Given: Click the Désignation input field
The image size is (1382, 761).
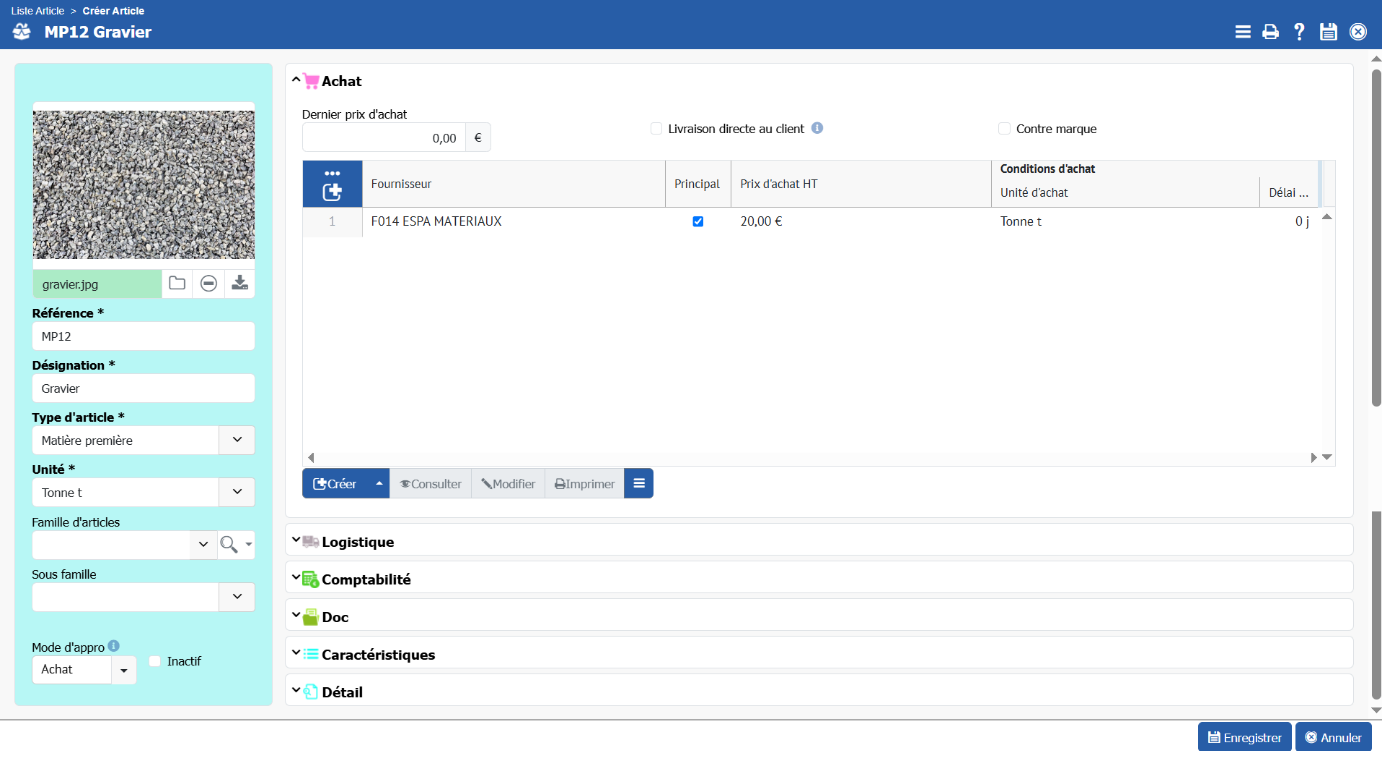Looking at the screenshot, I should (143, 388).
